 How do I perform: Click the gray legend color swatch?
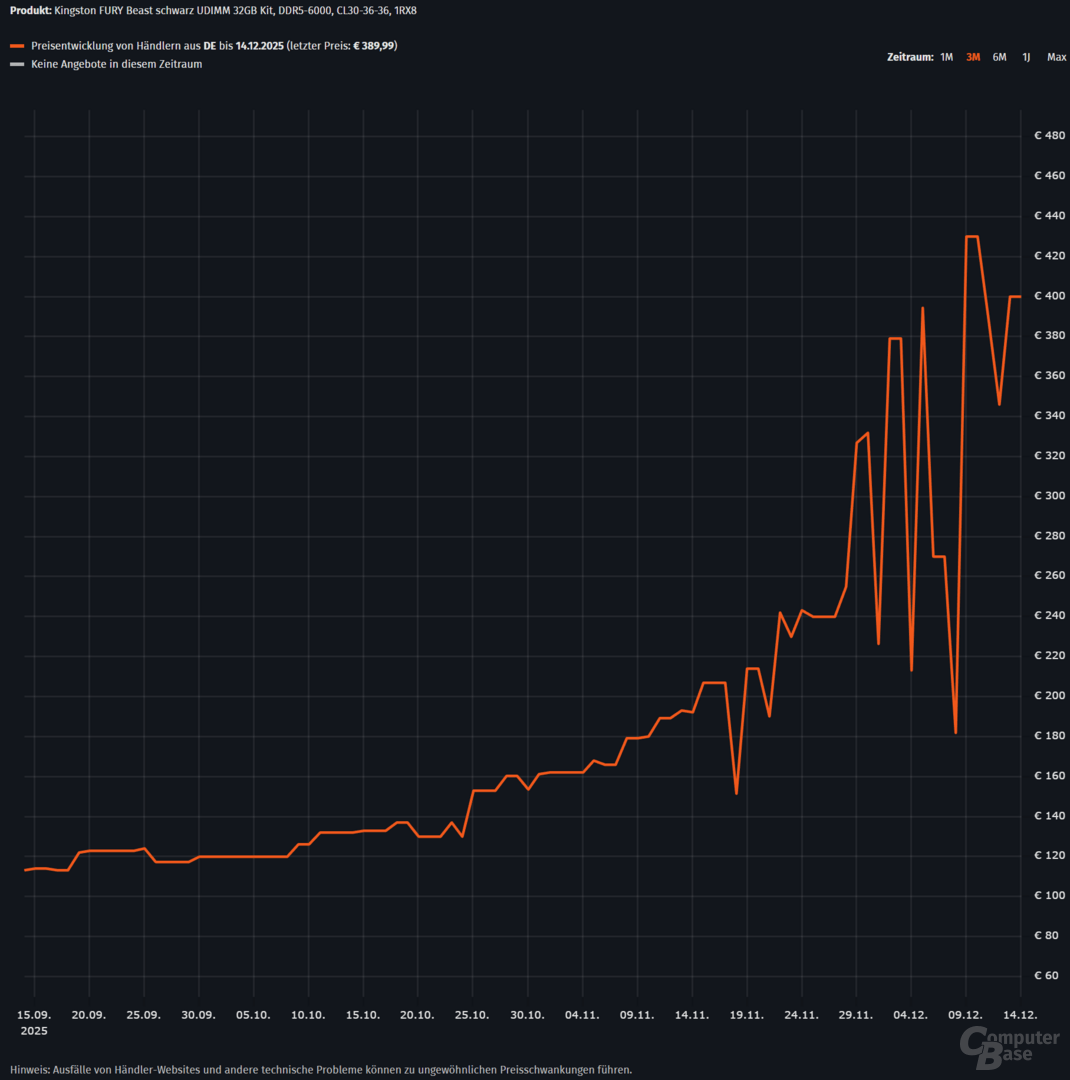click(16, 64)
